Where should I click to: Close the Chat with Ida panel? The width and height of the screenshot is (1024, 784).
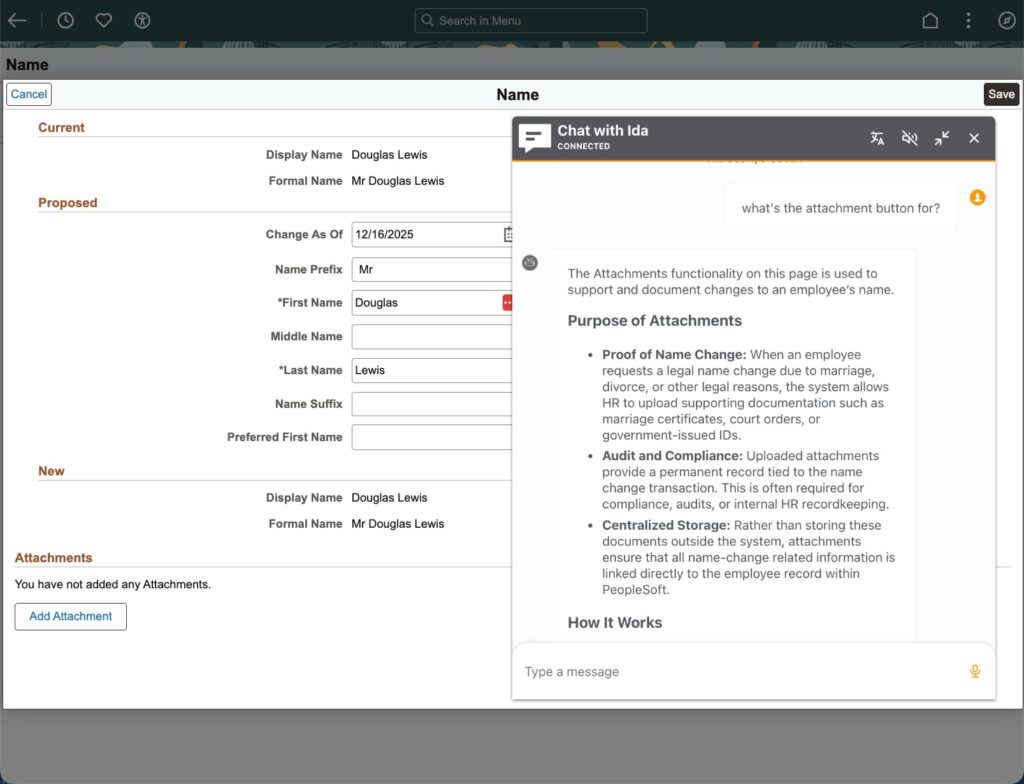(974, 138)
